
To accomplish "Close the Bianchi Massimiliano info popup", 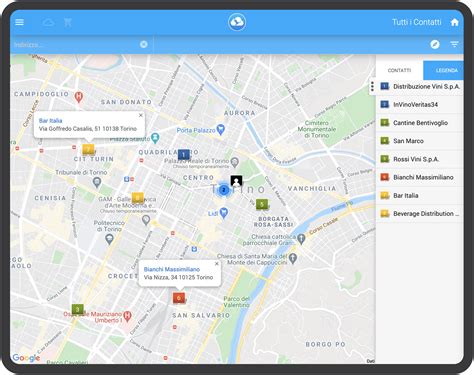I will pyautogui.click(x=217, y=264).
